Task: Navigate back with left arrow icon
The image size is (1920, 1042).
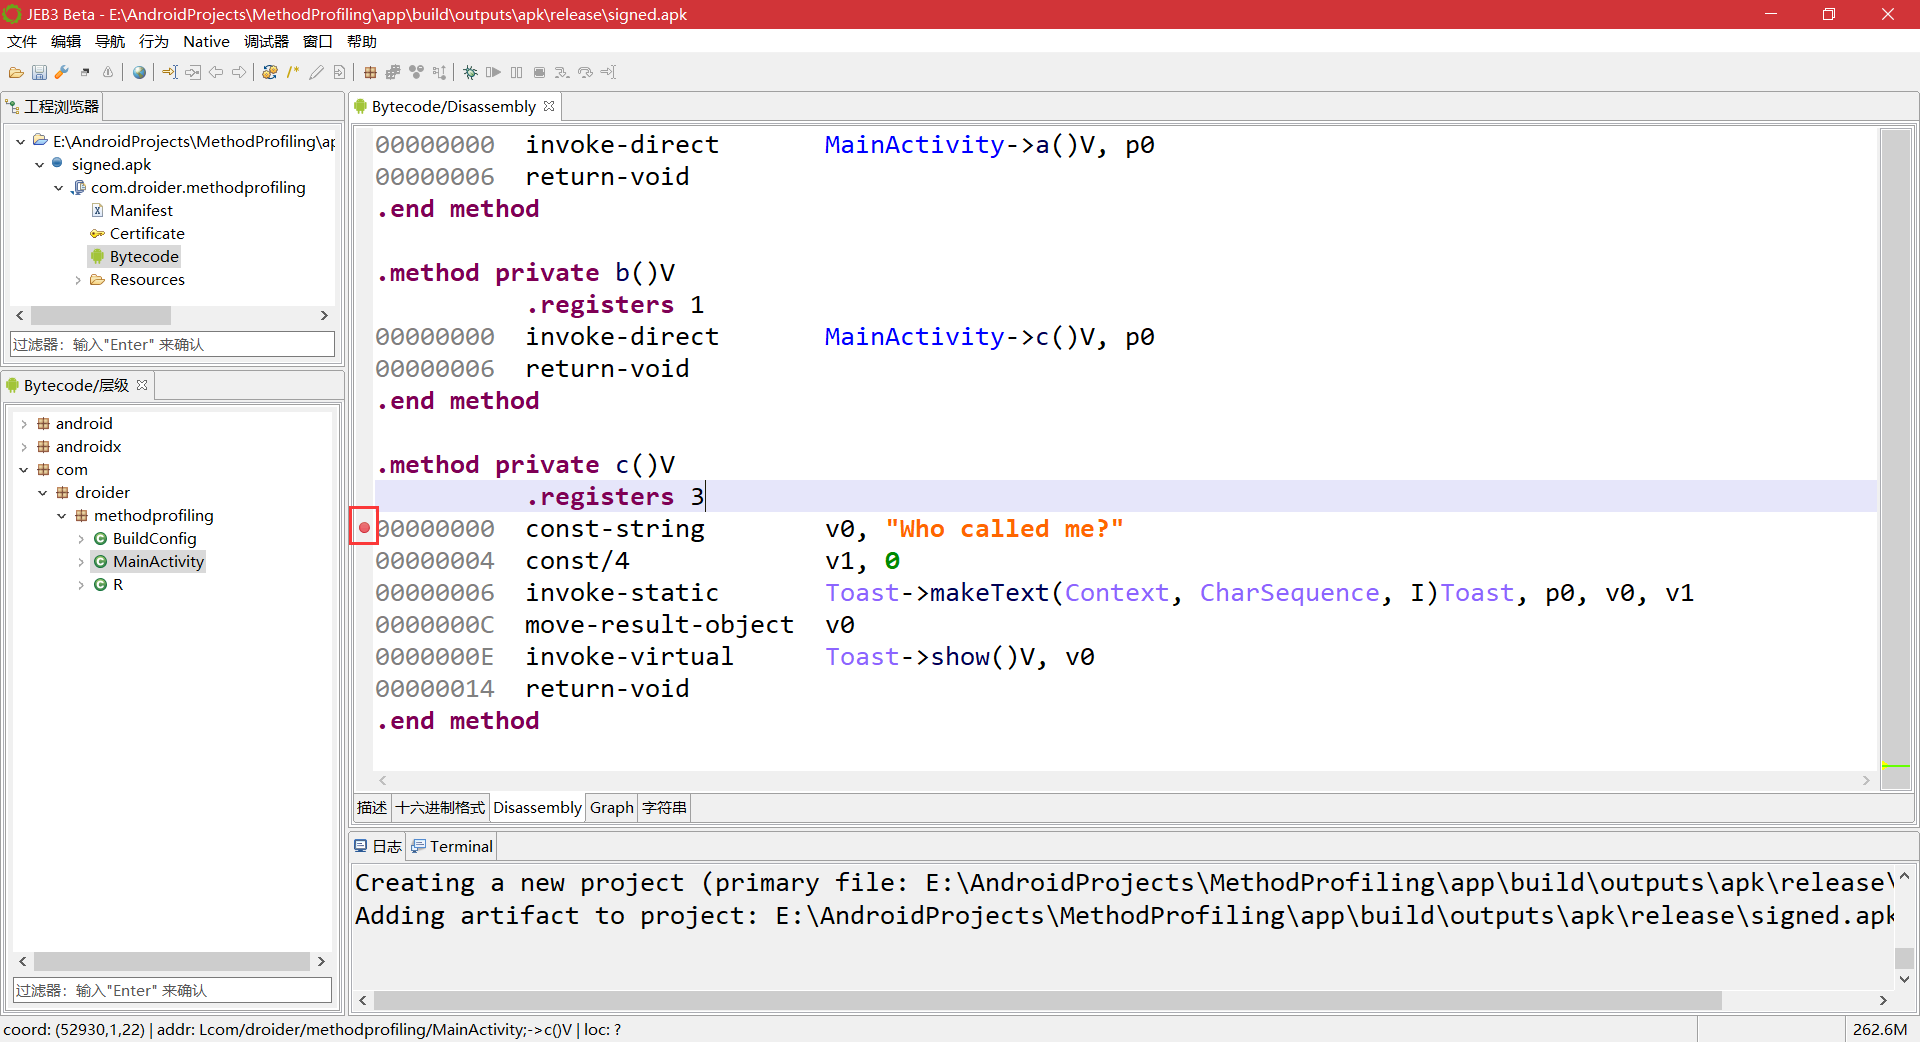Action: pyautogui.click(x=216, y=72)
